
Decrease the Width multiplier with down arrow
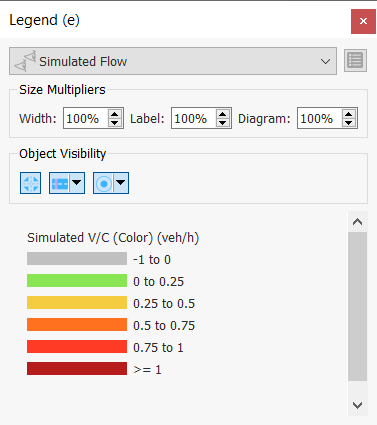(115, 123)
